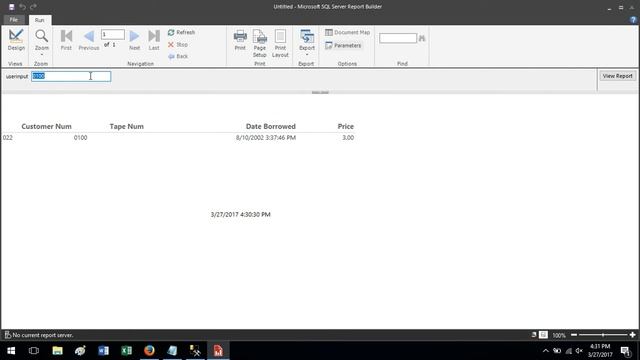The height and width of the screenshot is (360, 640).
Task: Click the Undo icon
Action: pyautogui.click(x=22, y=7)
